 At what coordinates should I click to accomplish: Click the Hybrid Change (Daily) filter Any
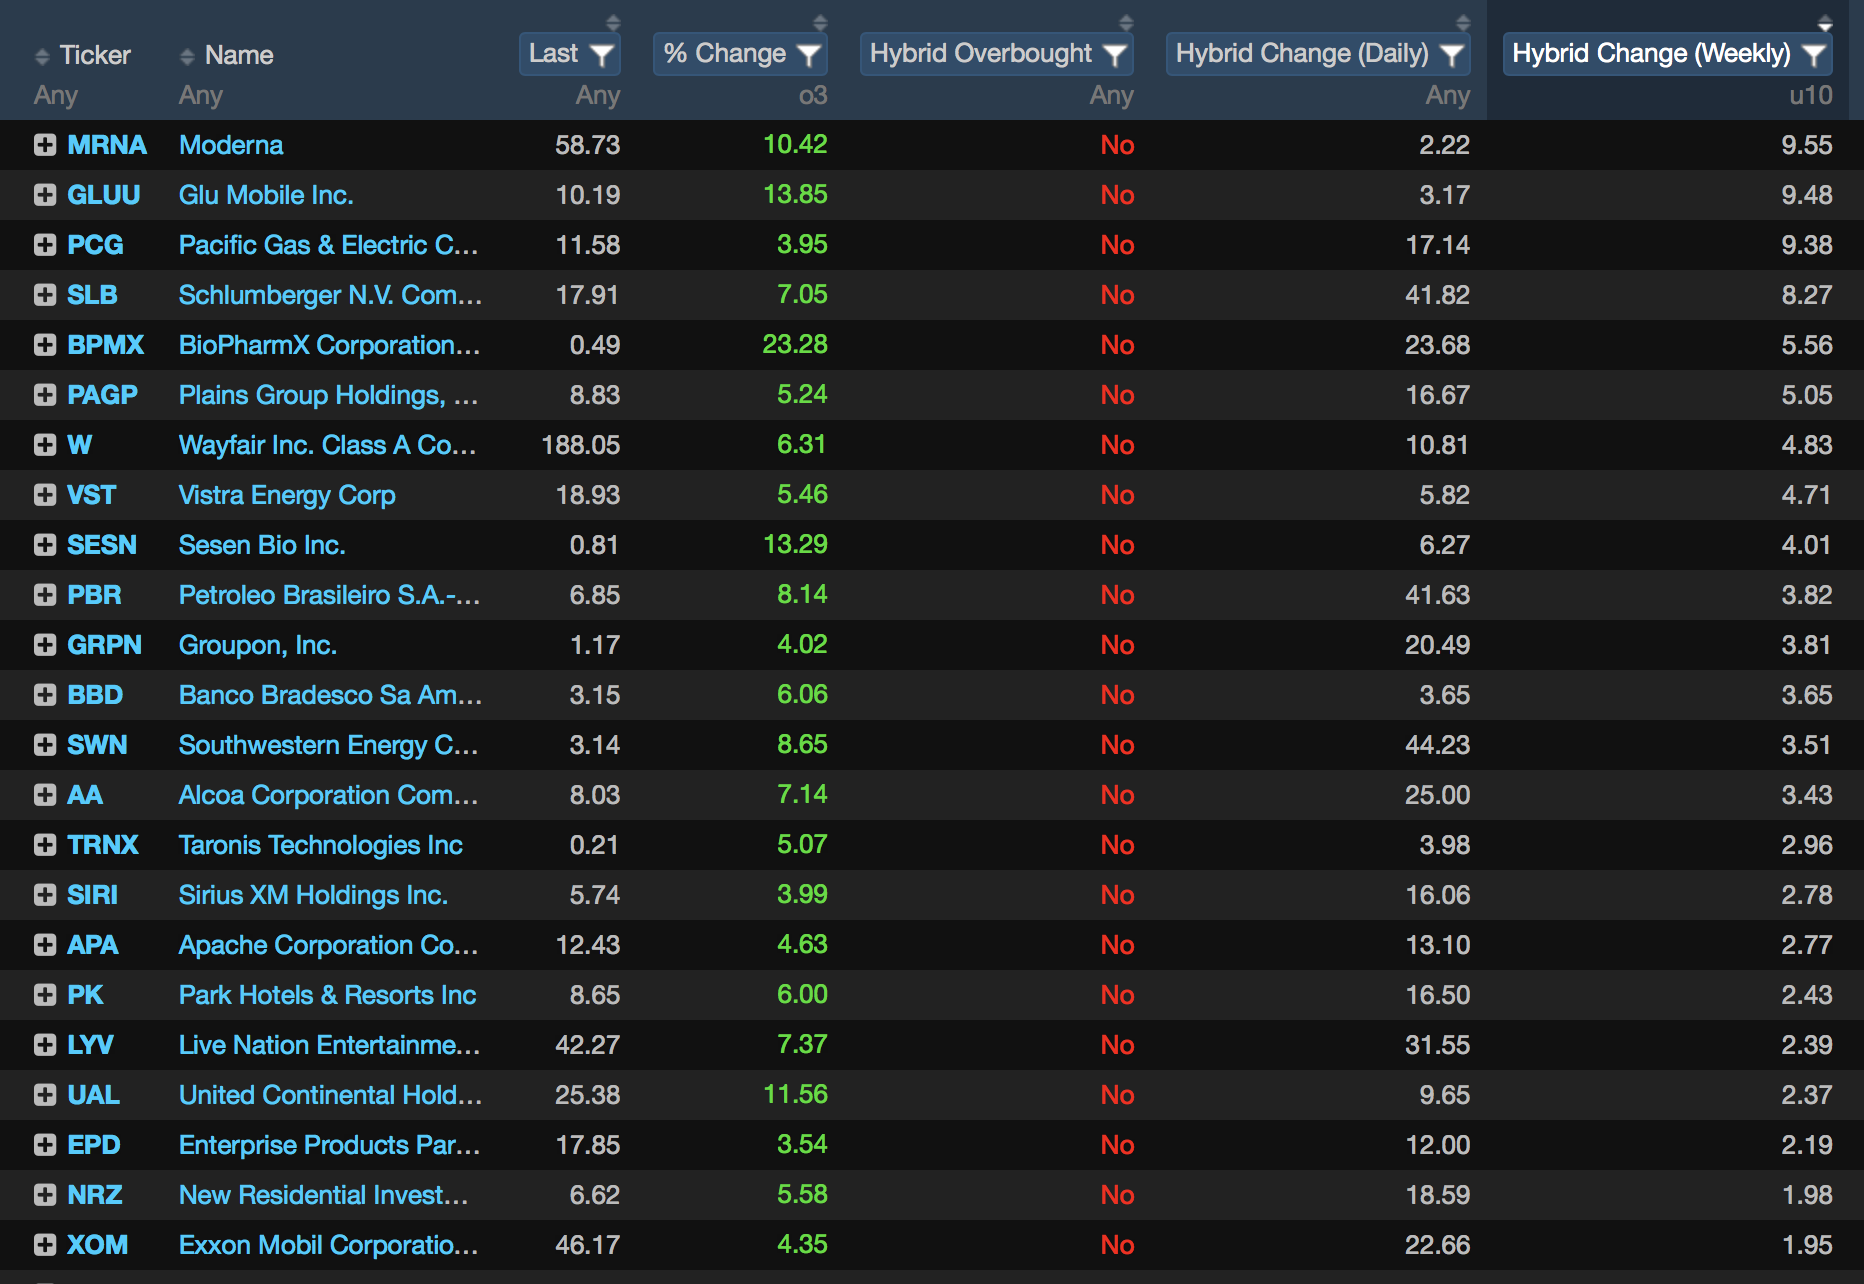(x=1448, y=96)
